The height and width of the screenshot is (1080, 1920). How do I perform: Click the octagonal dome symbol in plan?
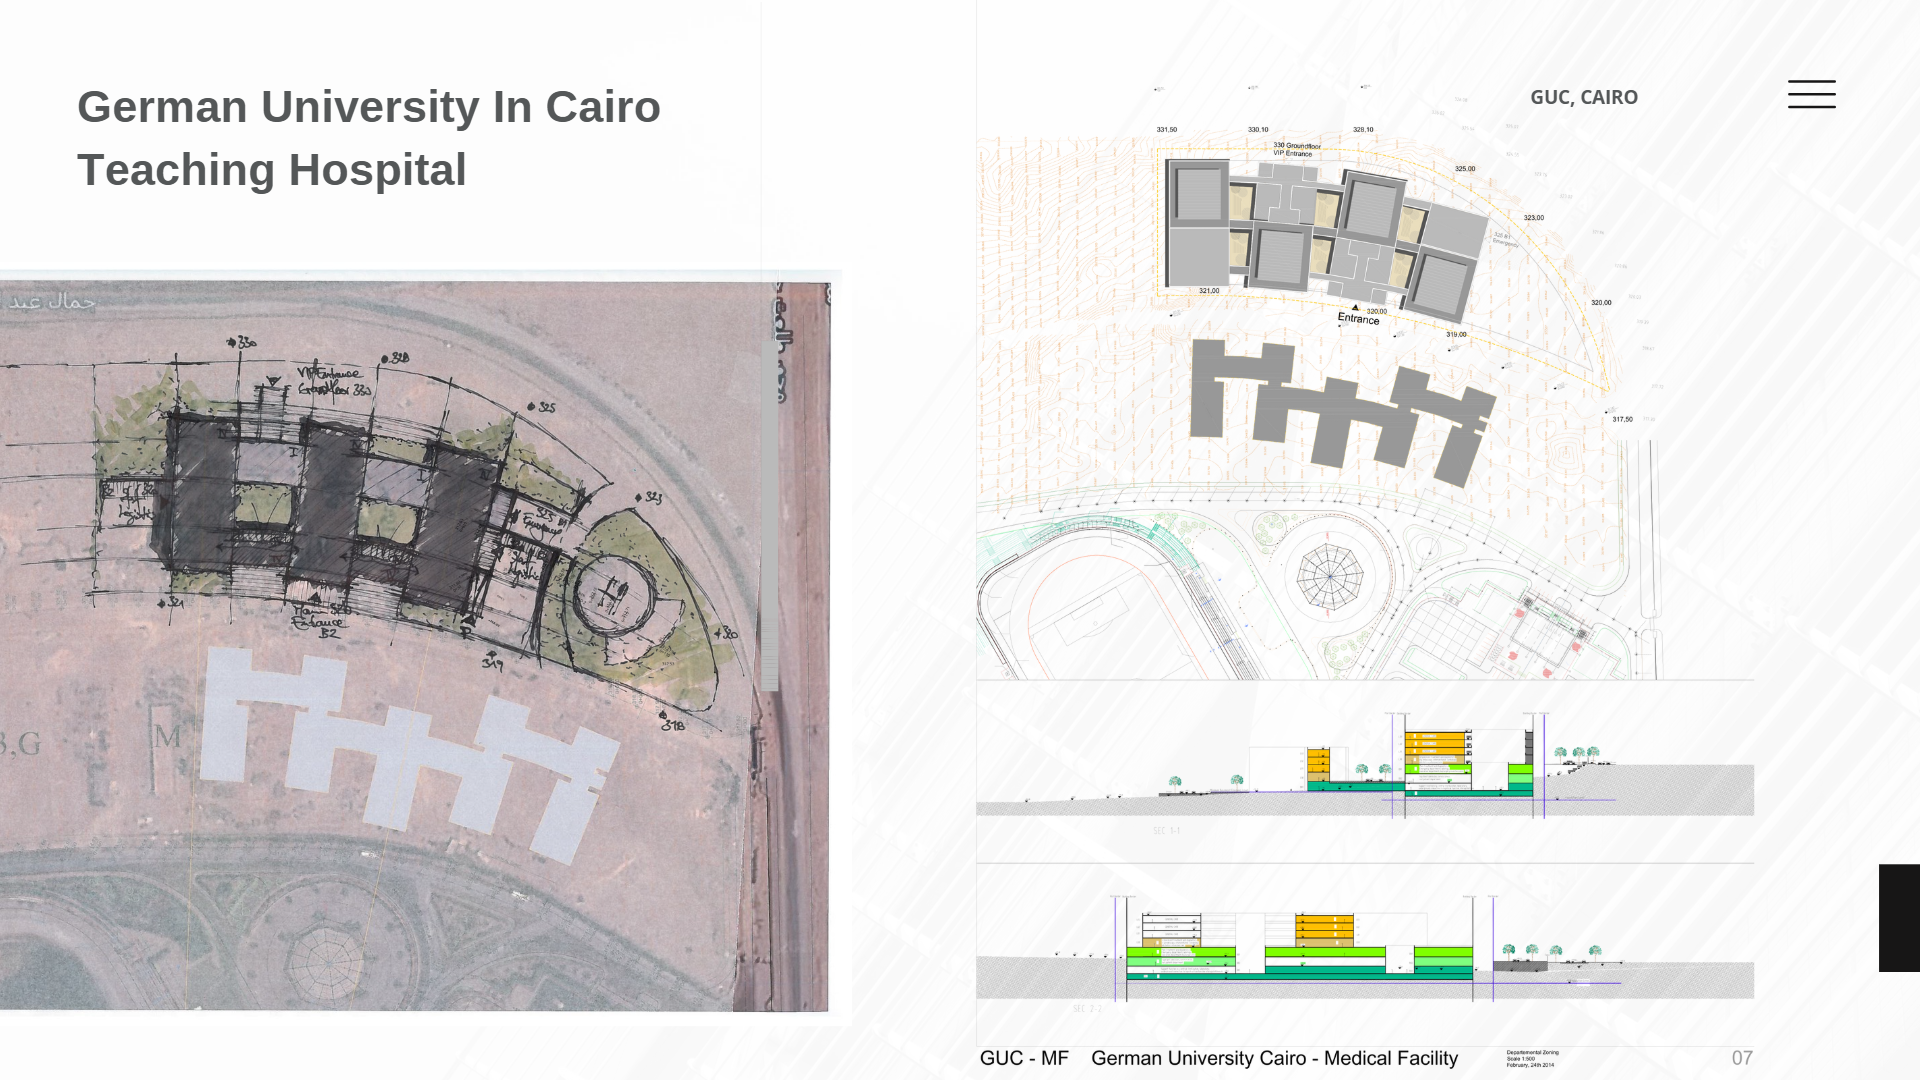pyautogui.click(x=1329, y=577)
